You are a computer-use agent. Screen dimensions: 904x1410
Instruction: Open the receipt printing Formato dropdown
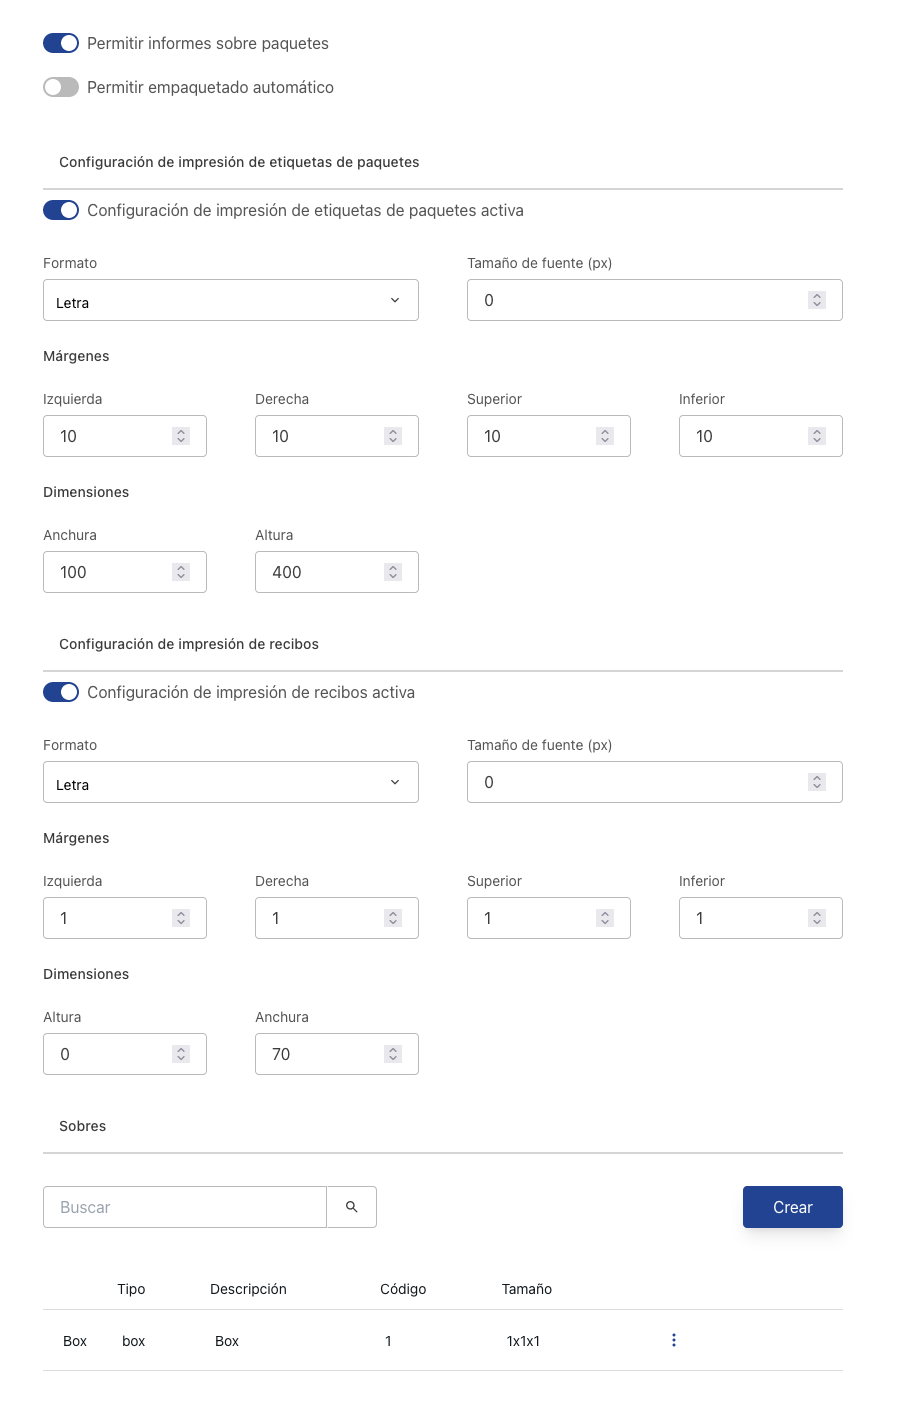click(x=230, y=783)
